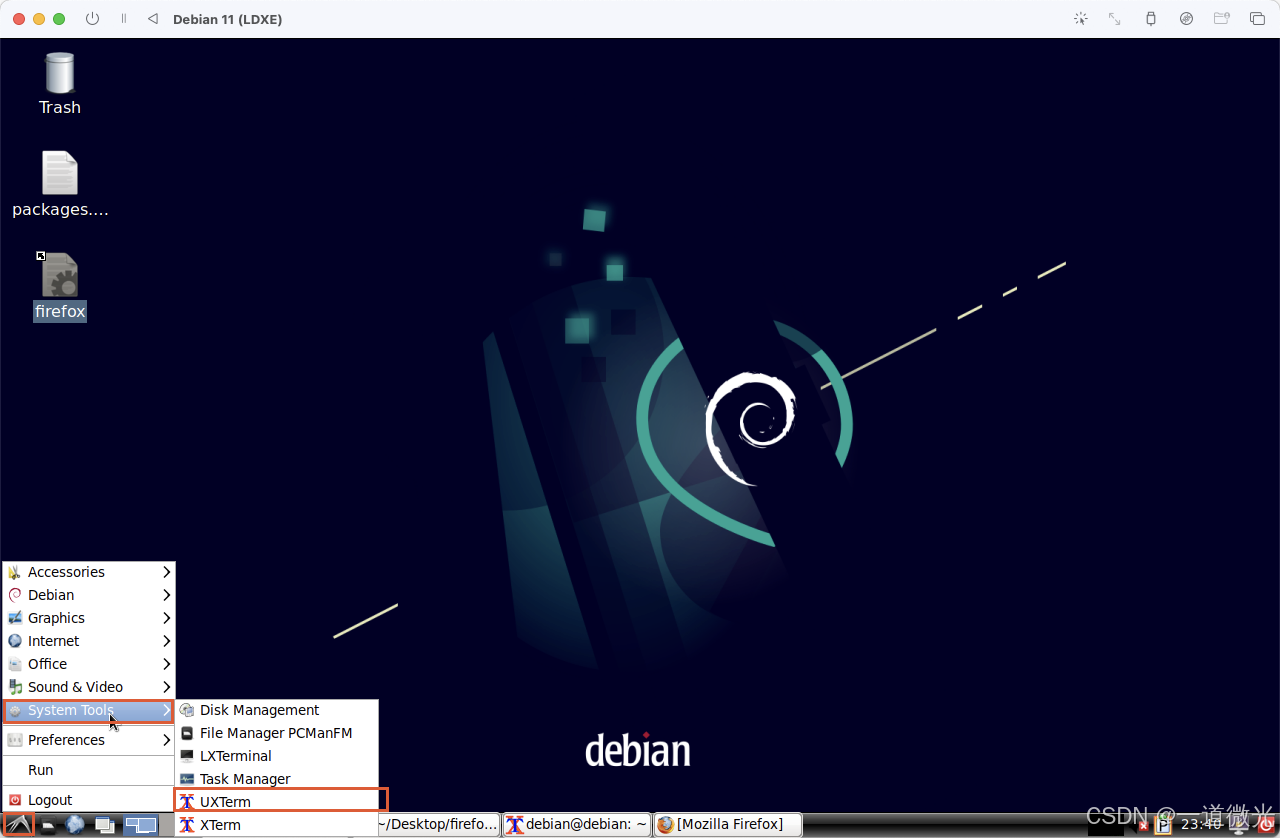Open web browser globe taskbar launcher

tap(75, 825)
